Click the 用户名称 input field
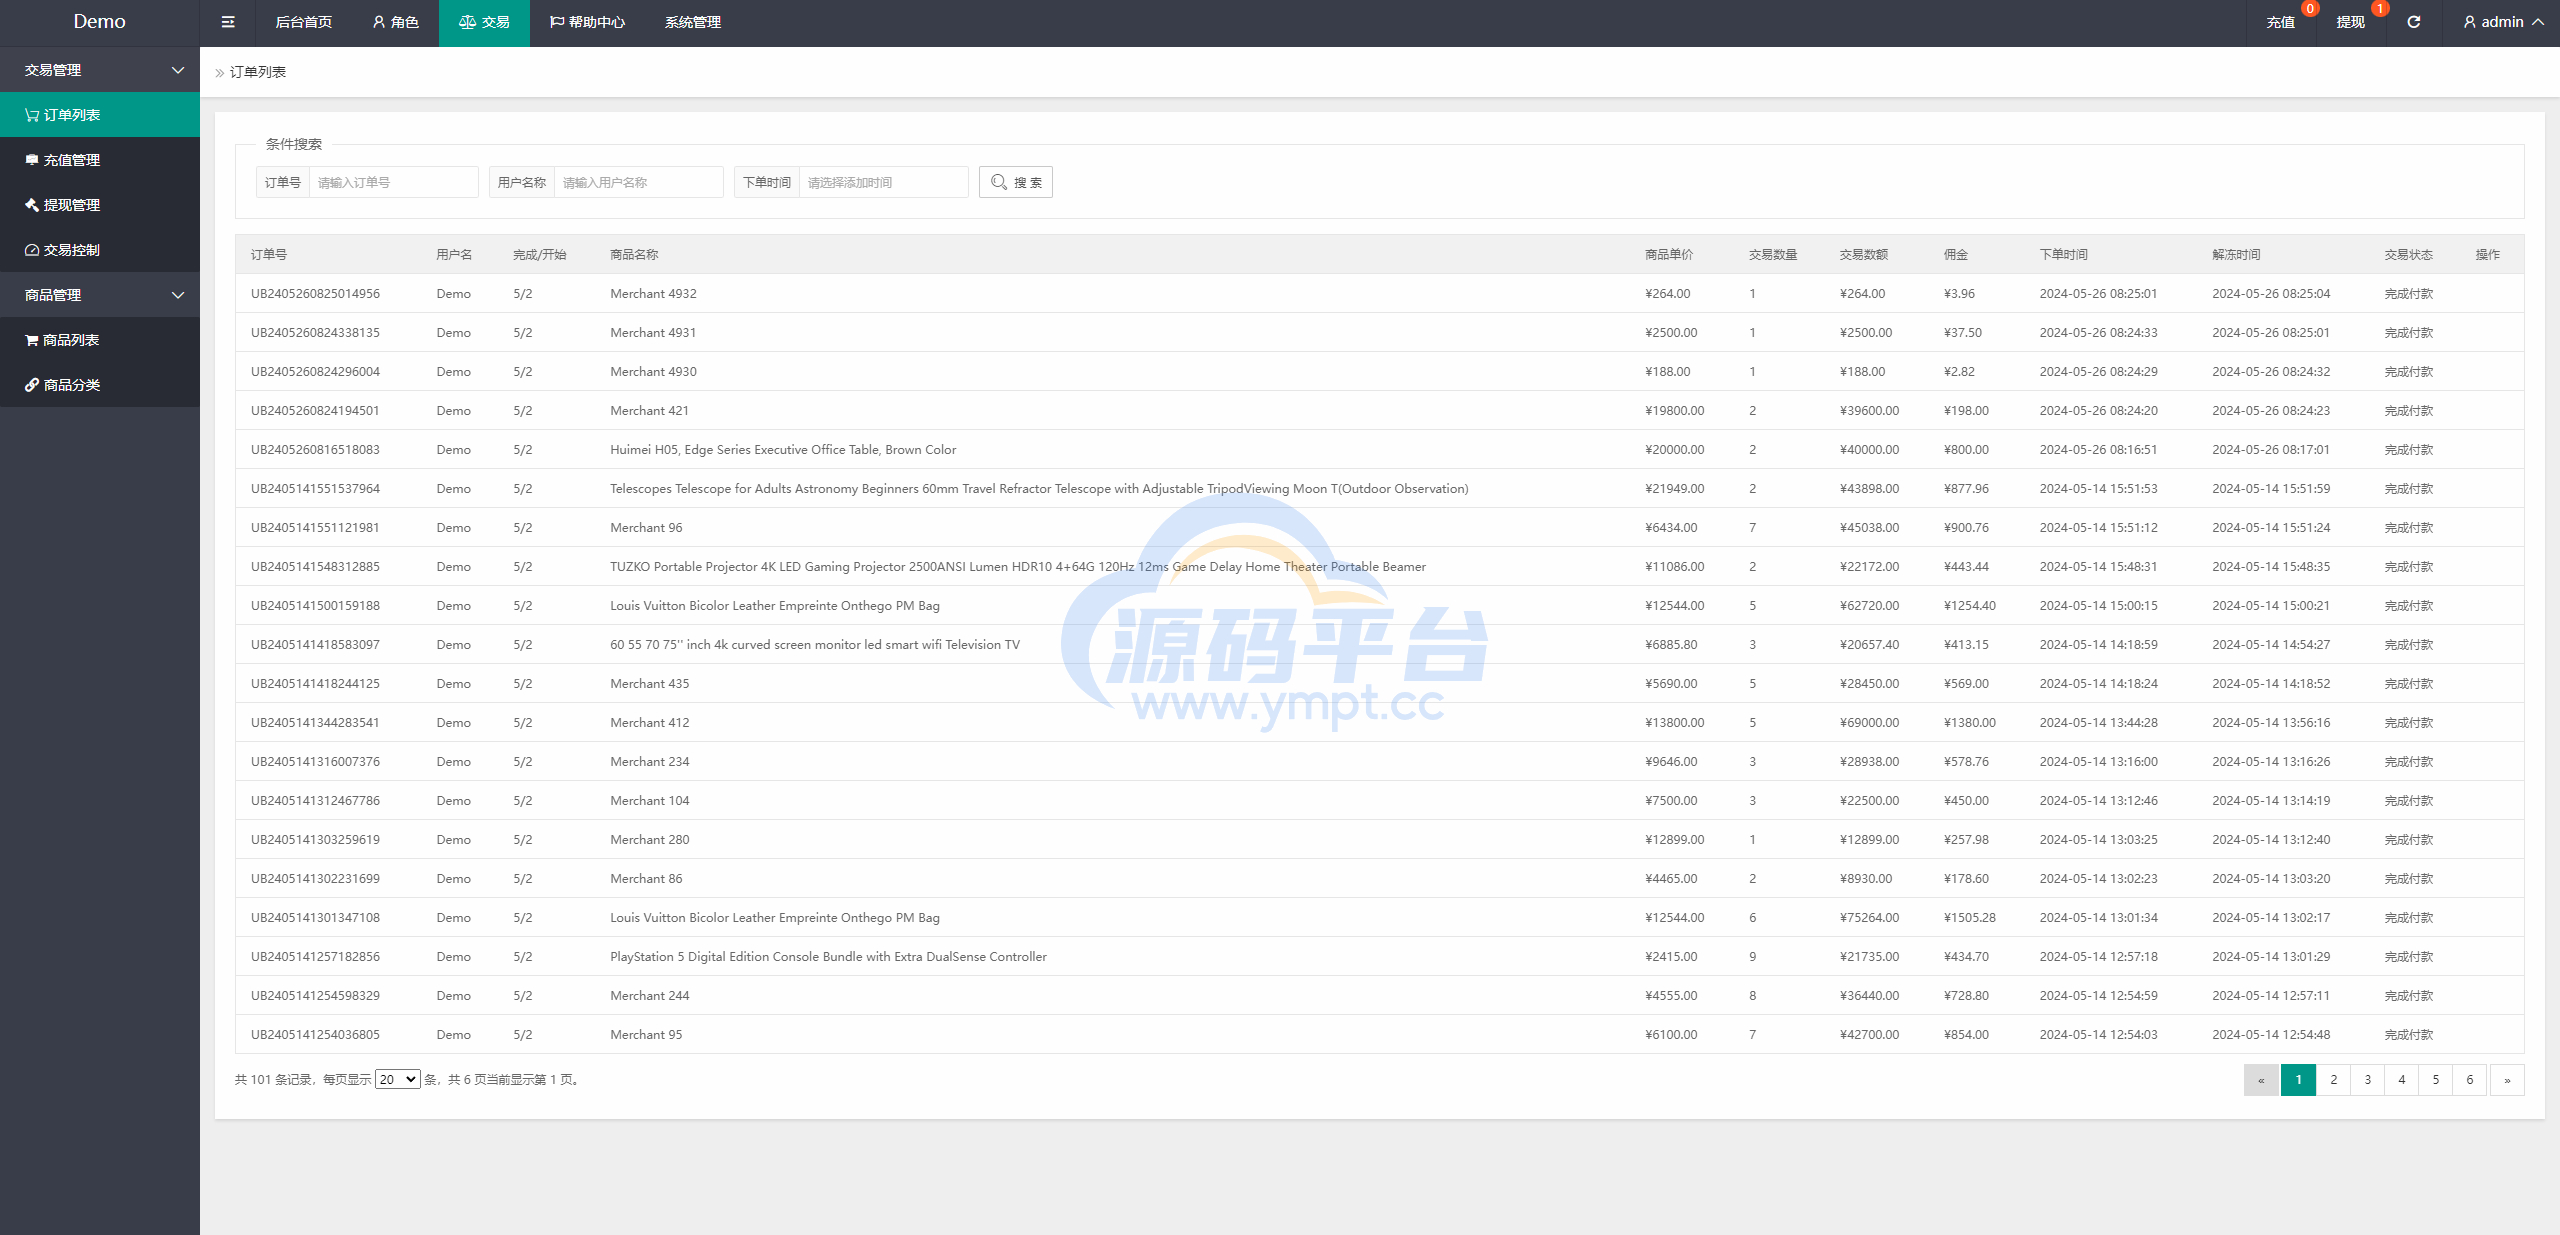 638,182
